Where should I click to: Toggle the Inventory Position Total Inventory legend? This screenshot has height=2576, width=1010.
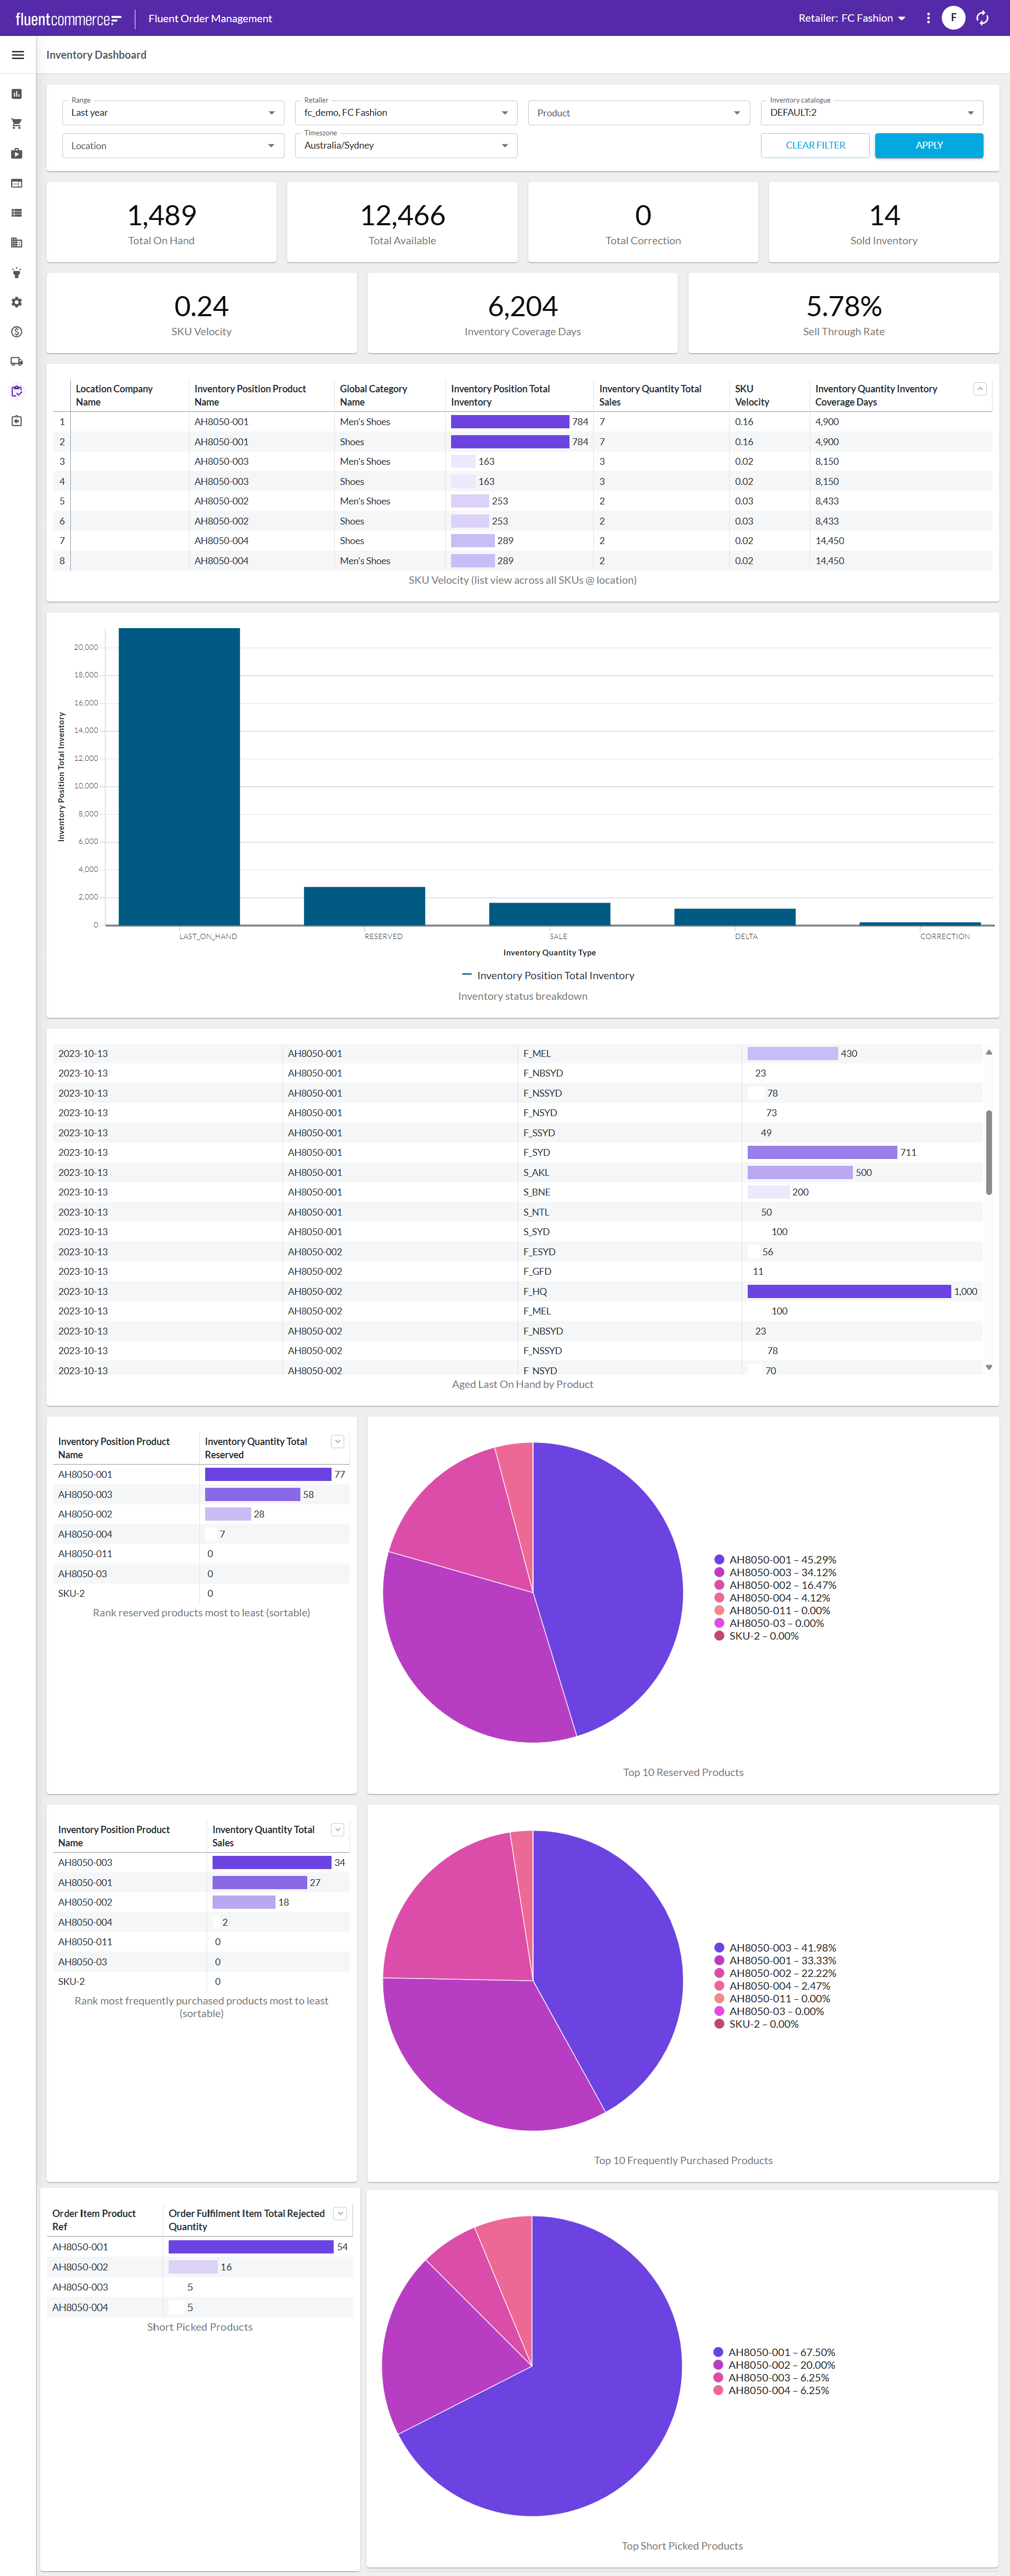pyautogui.click(x=548, y=975)
